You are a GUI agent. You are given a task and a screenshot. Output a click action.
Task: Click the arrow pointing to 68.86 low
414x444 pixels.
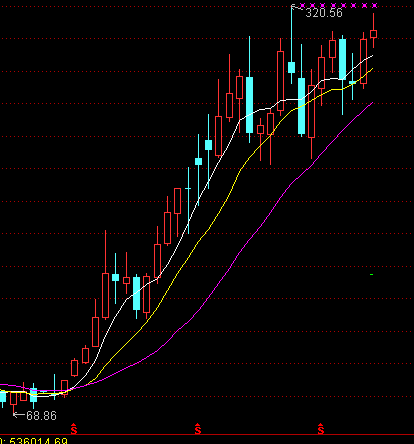point(19,415)
